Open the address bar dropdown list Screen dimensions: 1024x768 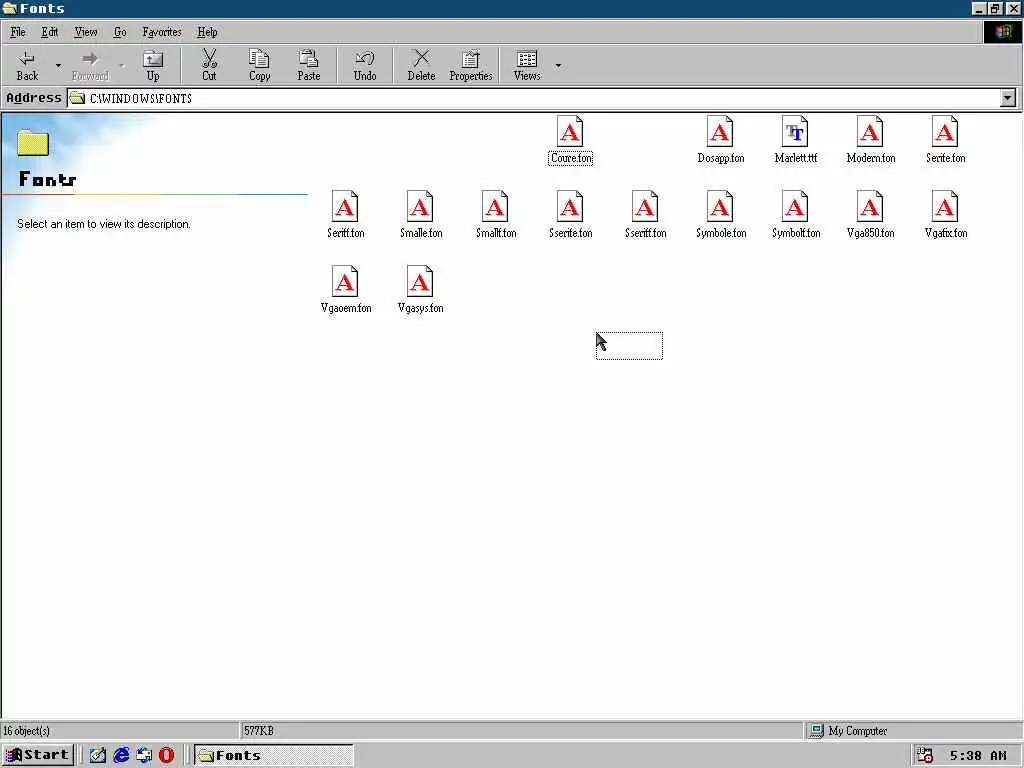click(x=1008, y=99)
